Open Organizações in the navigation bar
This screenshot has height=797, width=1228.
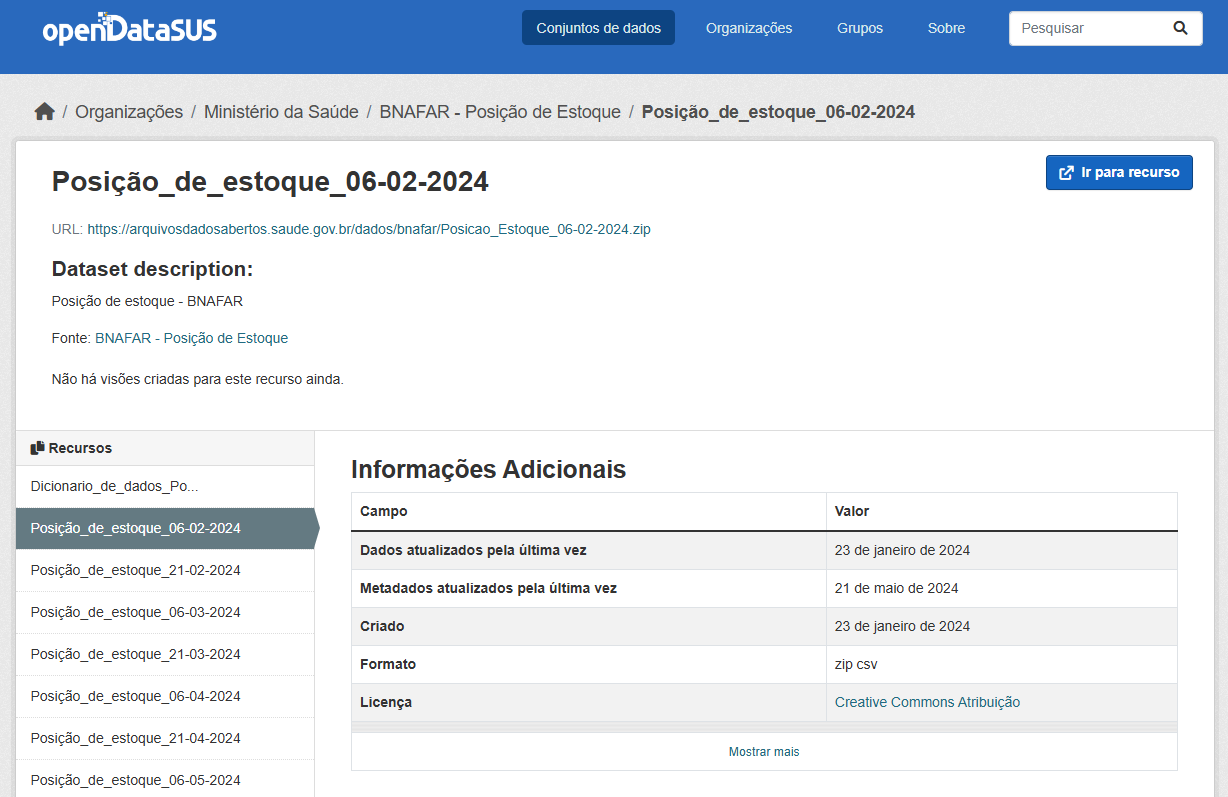click(x=749, y=28)
